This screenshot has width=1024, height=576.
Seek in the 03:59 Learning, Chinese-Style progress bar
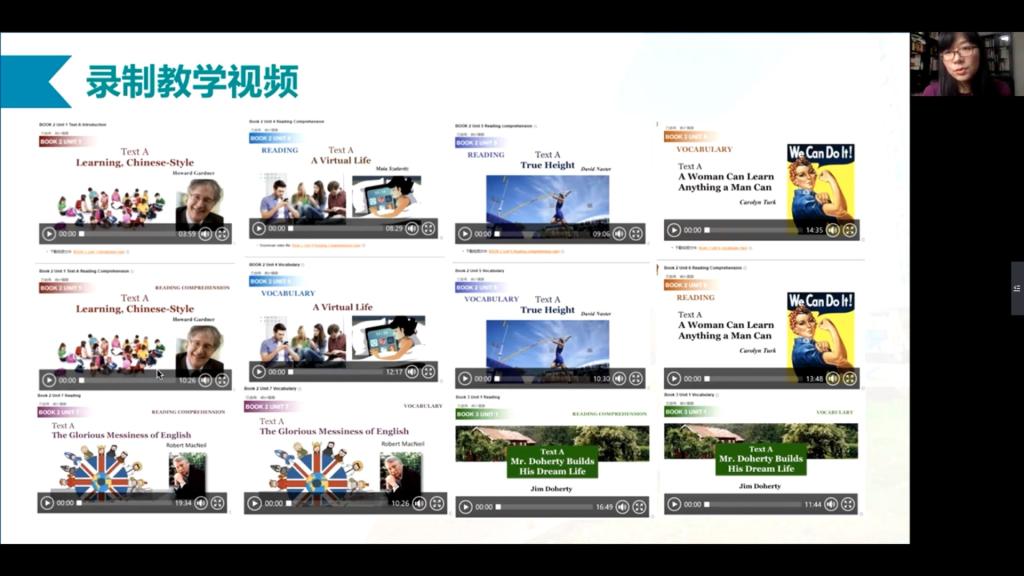tap(127, 234)
